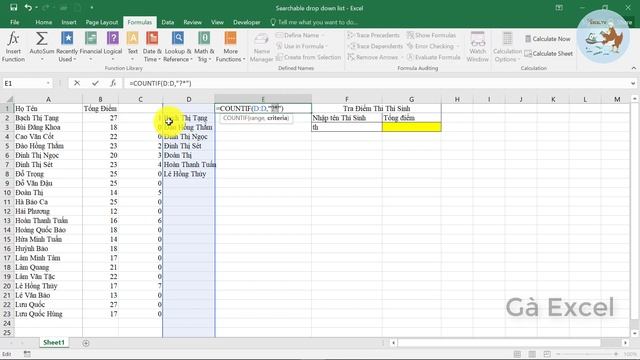The height and width of the screenshot is (360, 640).
Task: Click the vertical scrollbar up arrow
Action: coord(634,99)
